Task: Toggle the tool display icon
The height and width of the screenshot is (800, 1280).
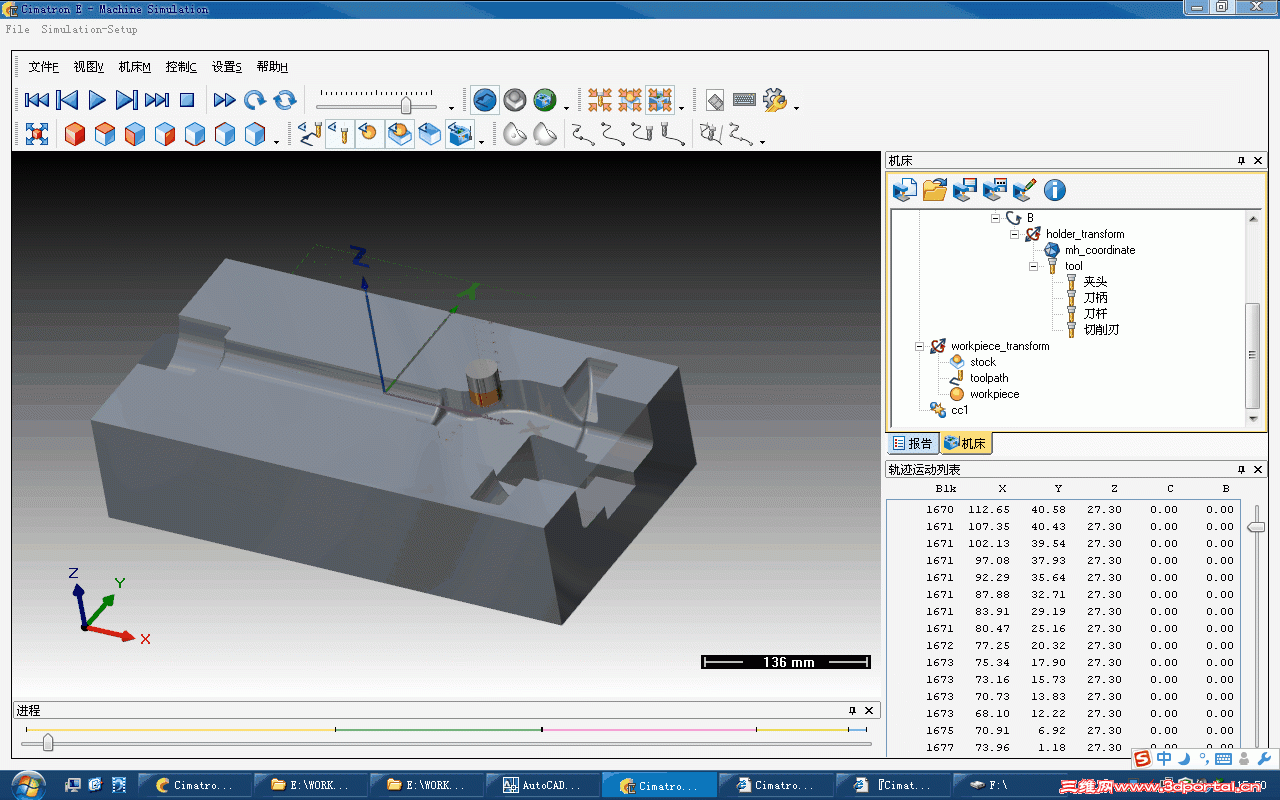Action: [x=340, y=134]
